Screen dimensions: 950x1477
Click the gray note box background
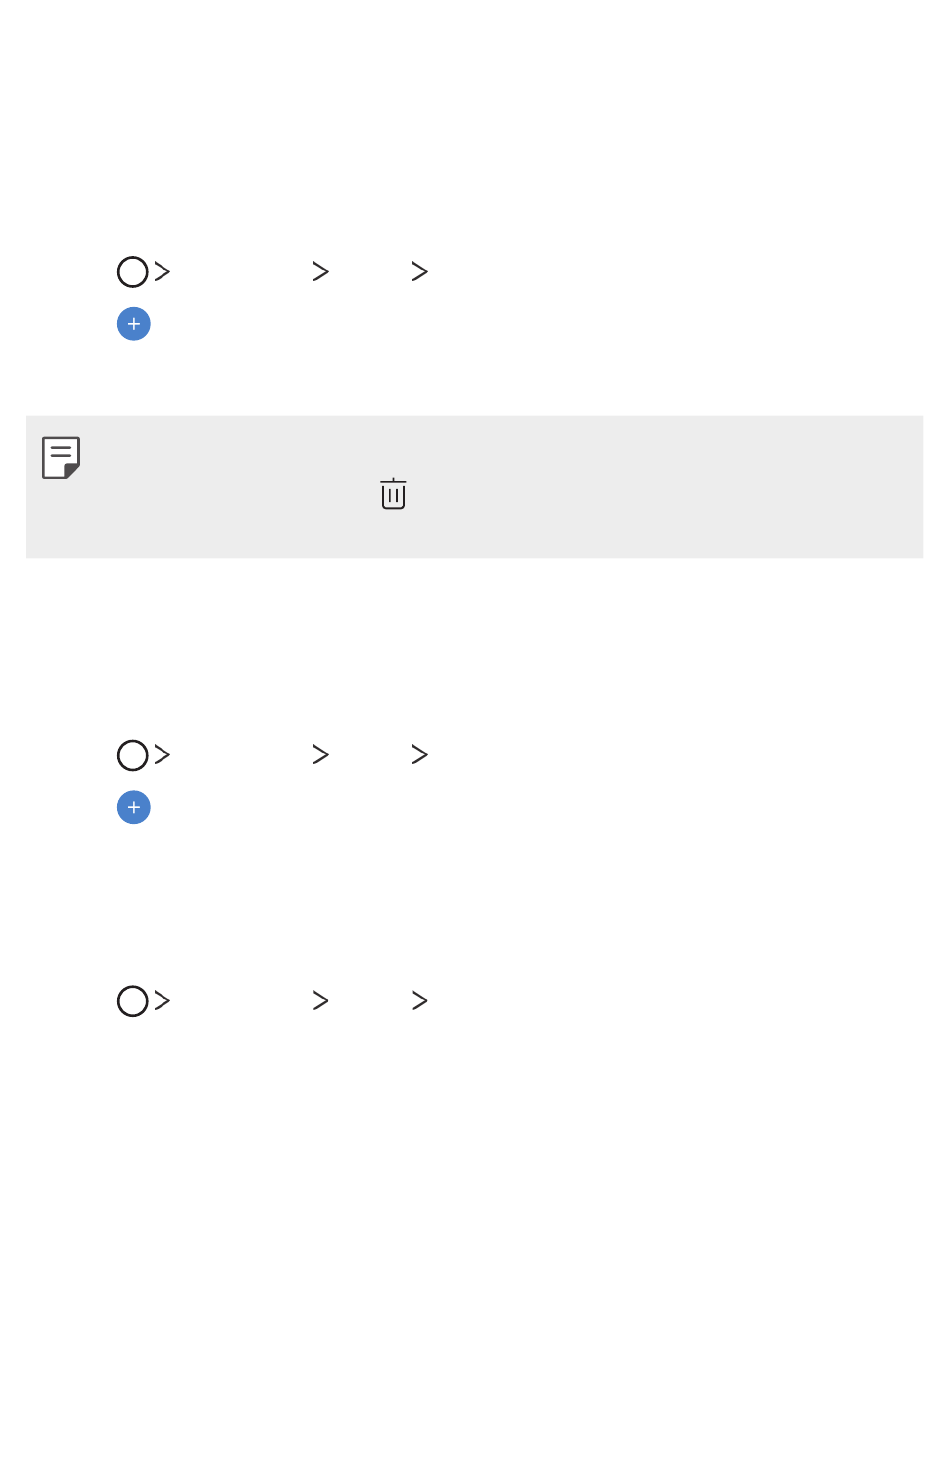coord(474,487)
